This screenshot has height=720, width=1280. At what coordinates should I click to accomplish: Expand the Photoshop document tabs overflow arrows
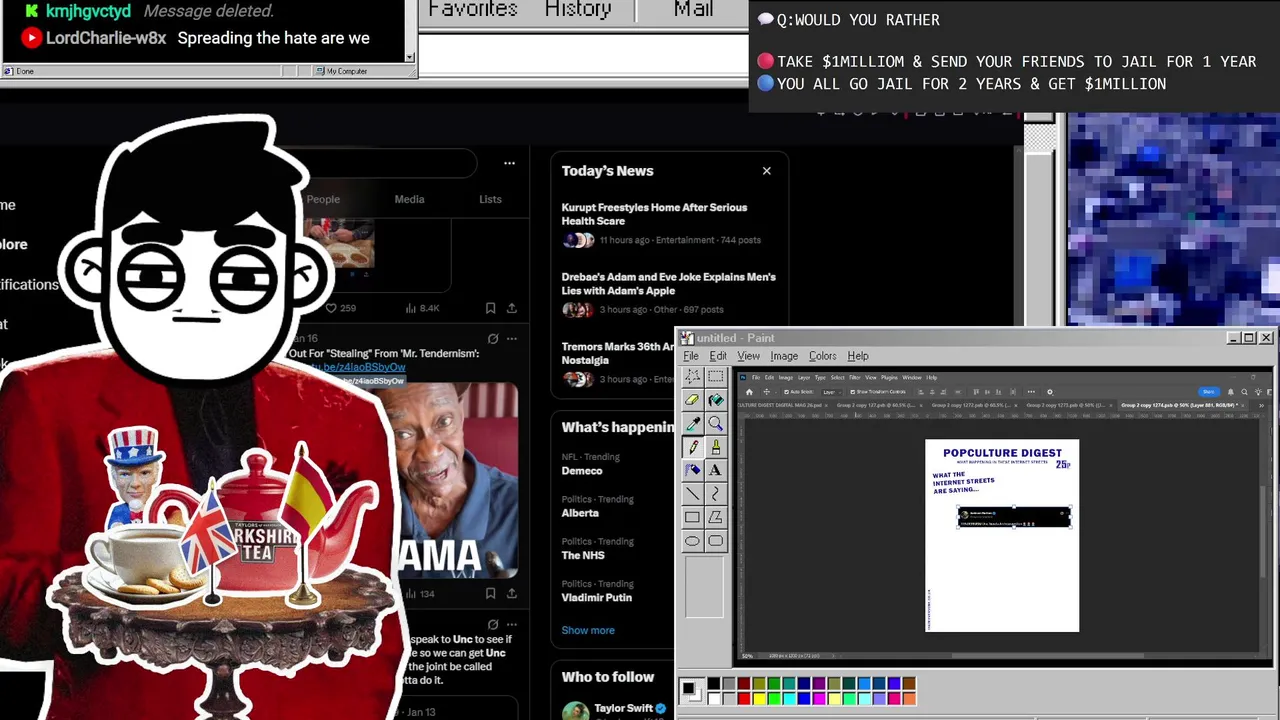coord(1261,405)
